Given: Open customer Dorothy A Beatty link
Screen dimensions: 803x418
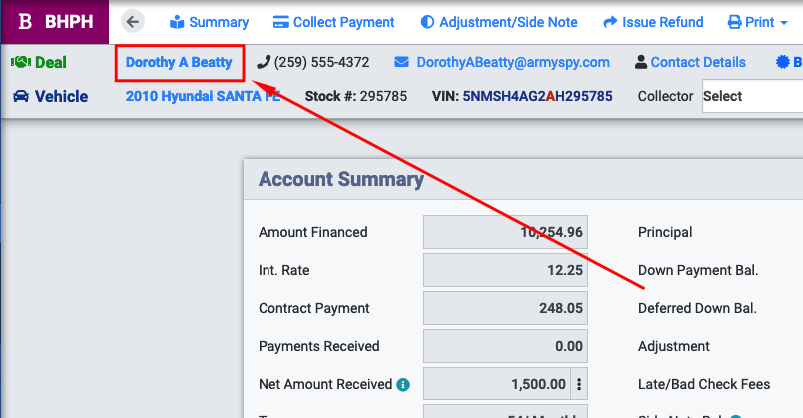Looking at the screenshot, I should point(179,62).
